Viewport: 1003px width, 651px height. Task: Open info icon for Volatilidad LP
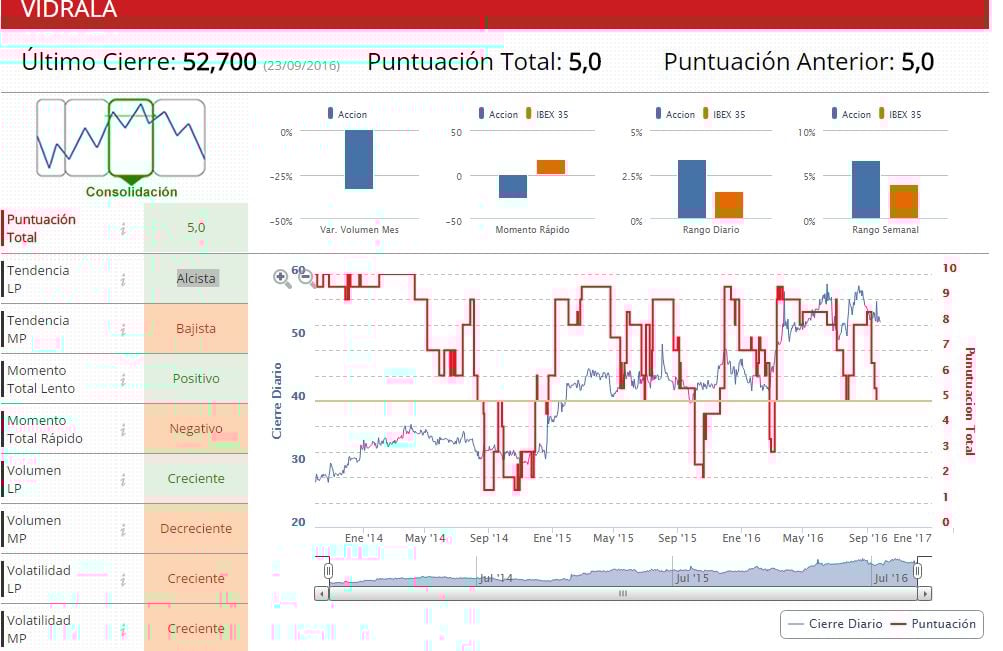[x=123, y=579]
